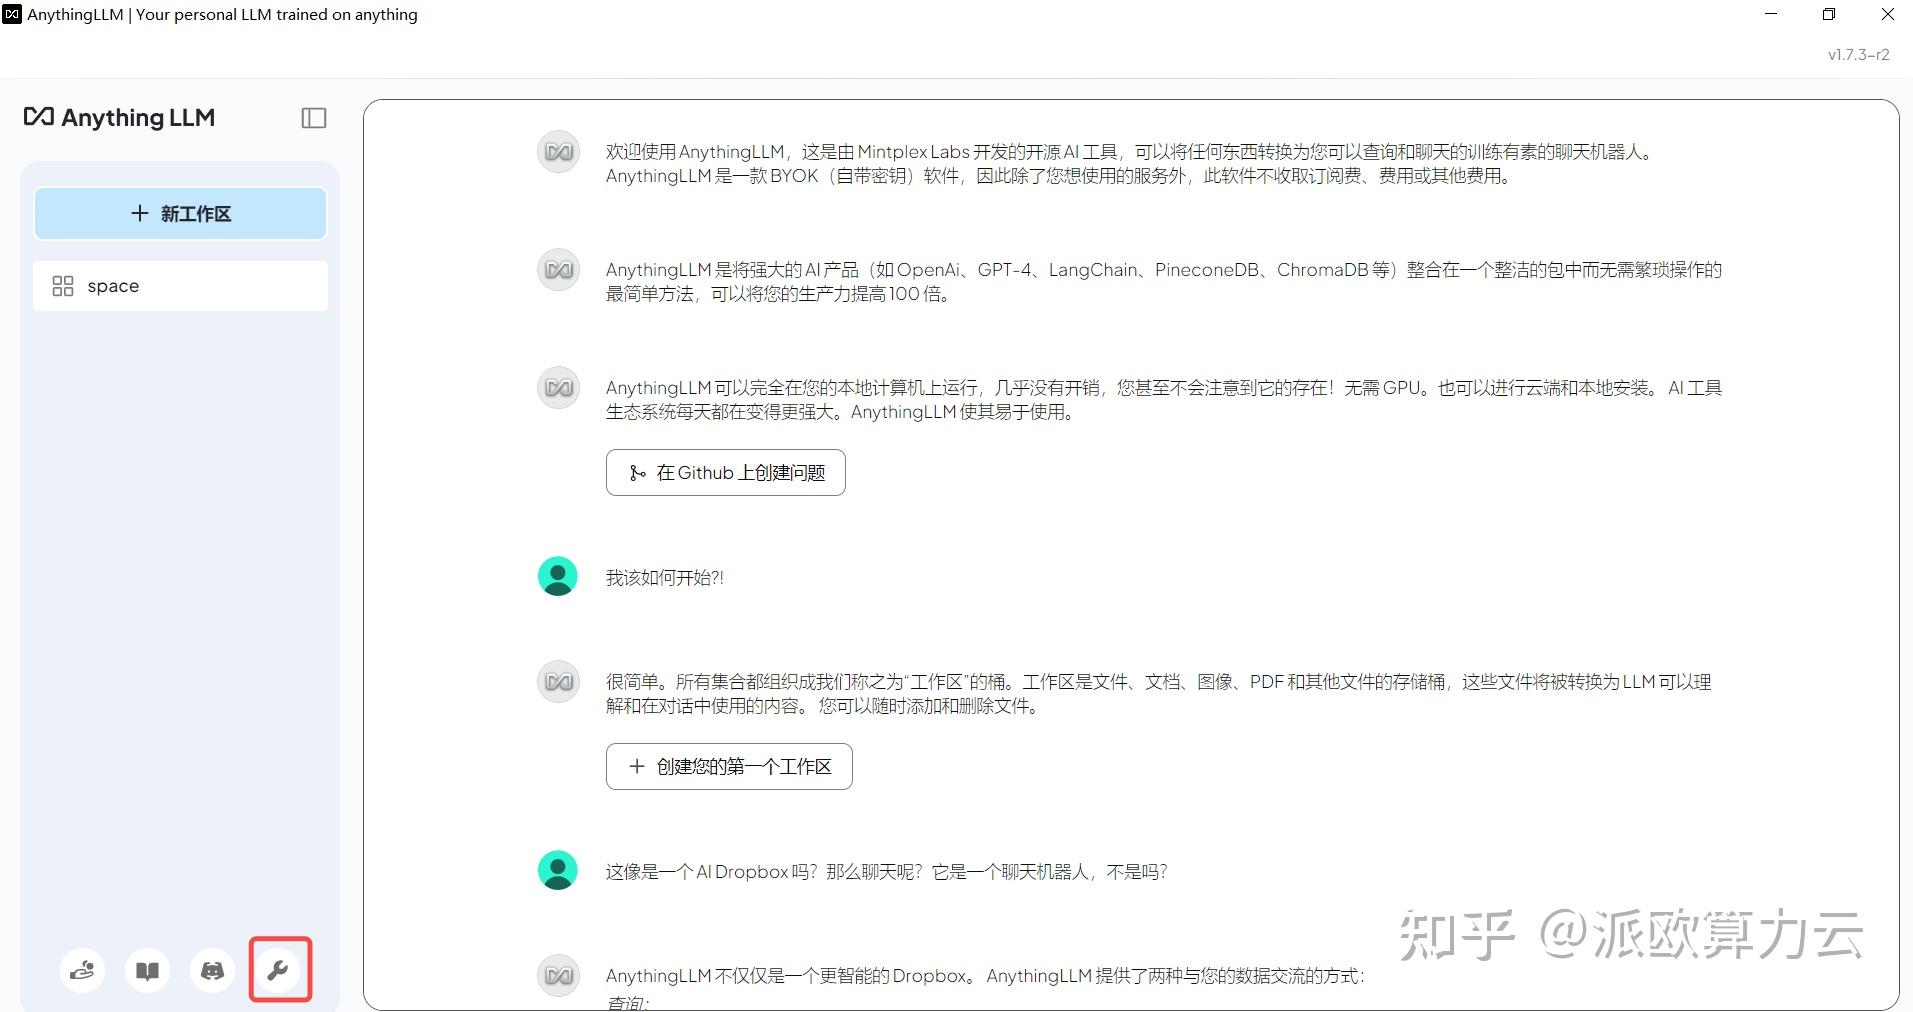This screenshot has width=1913, height=1012.
Task: Open settings with the wrench icon
Action: click(280, 969)
